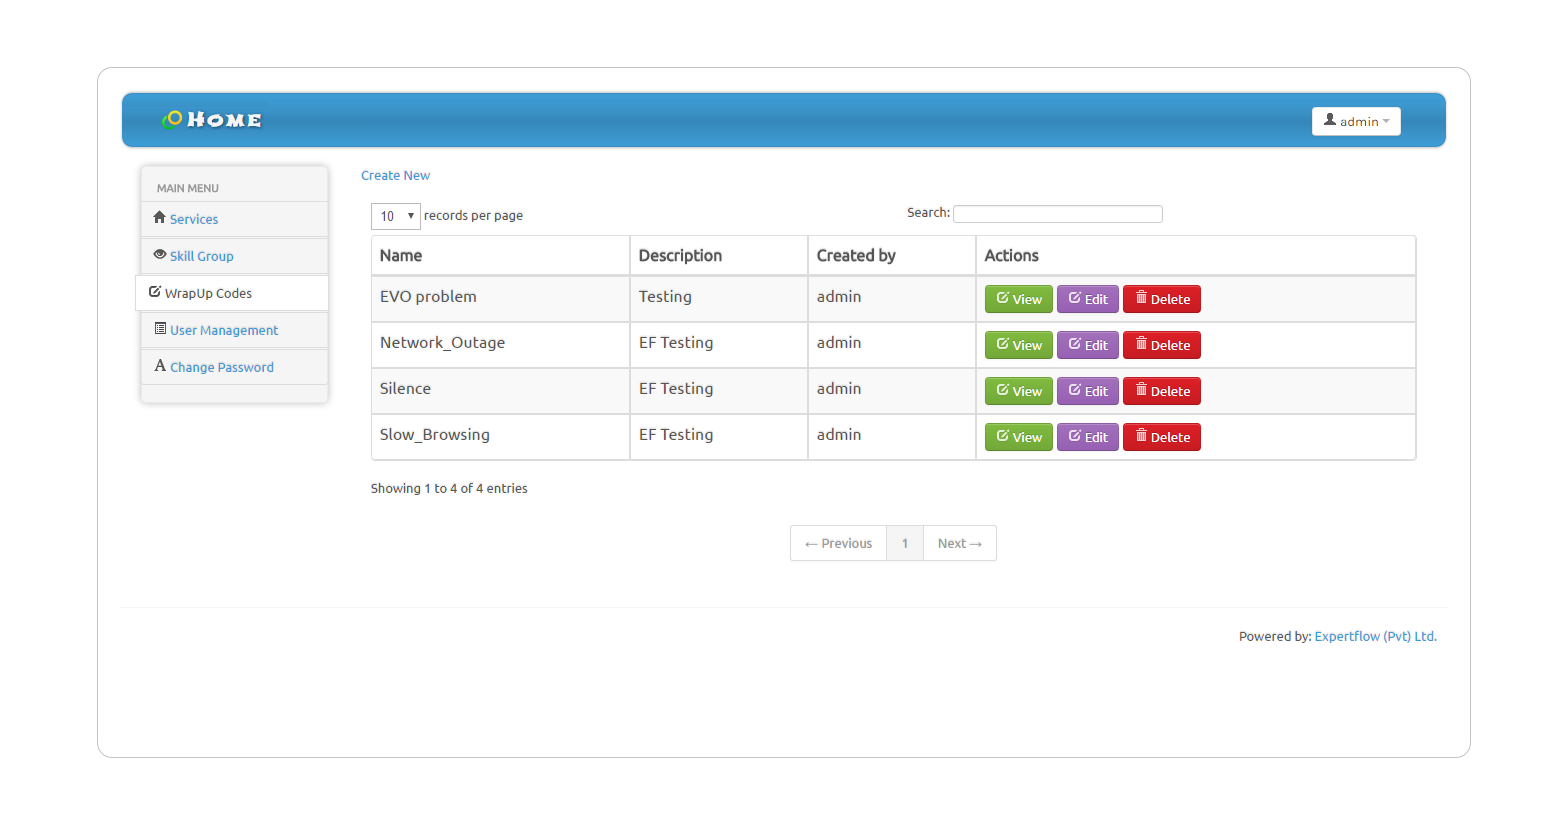1568x824 pixels.
Task: View the Silence entry
Action: tap(1019, 391)
